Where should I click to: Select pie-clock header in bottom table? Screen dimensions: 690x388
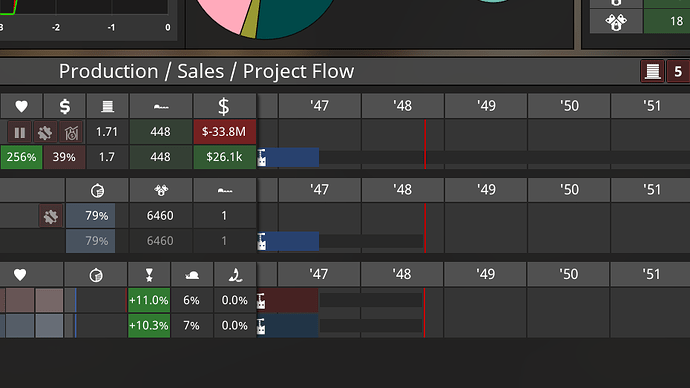pyautogui.click(x=96, y=275)
